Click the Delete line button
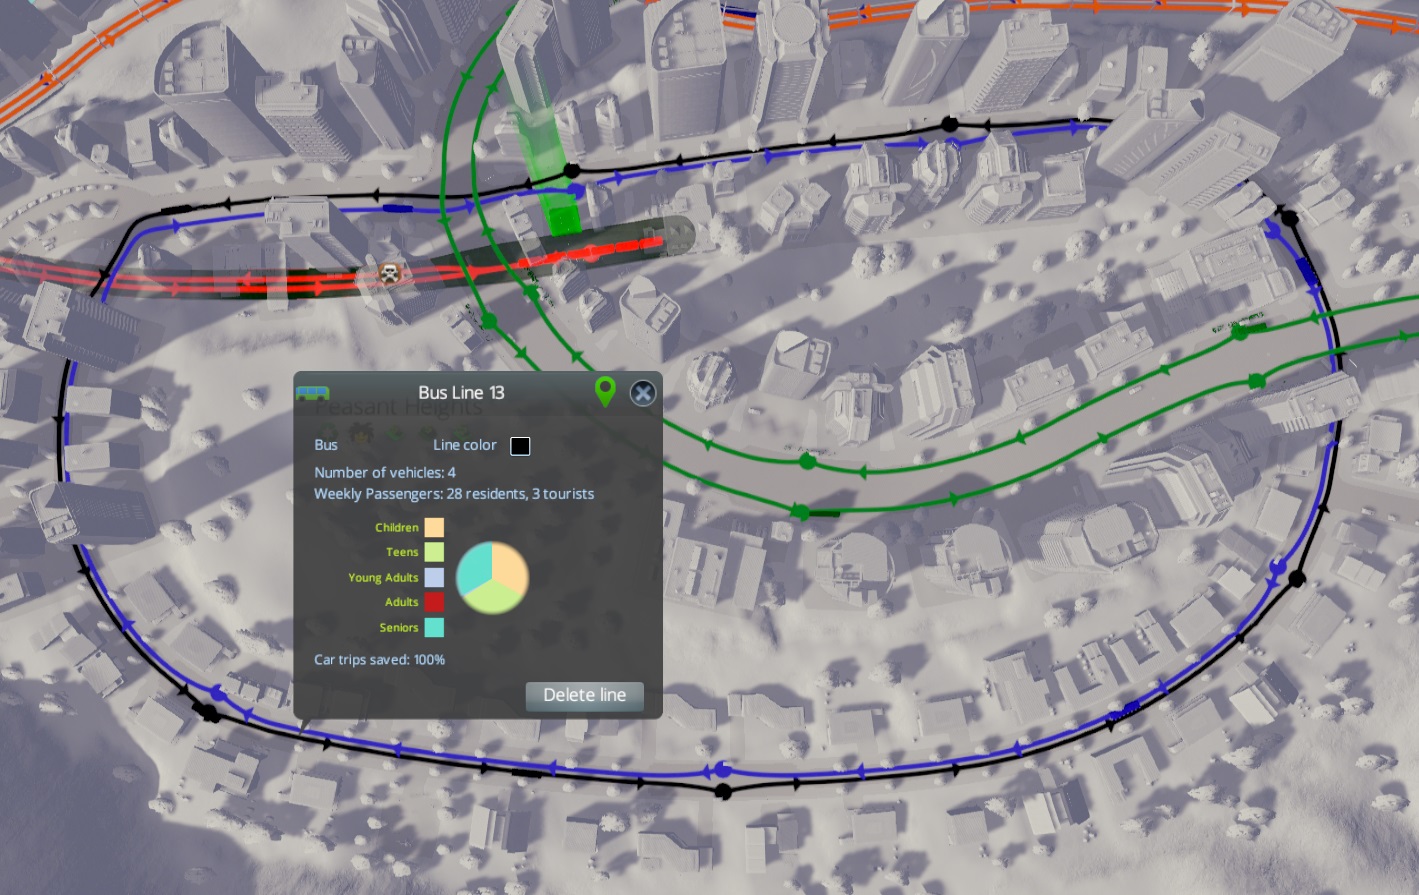The height and width of the screenshot is (895, 1419). (584, 696)
